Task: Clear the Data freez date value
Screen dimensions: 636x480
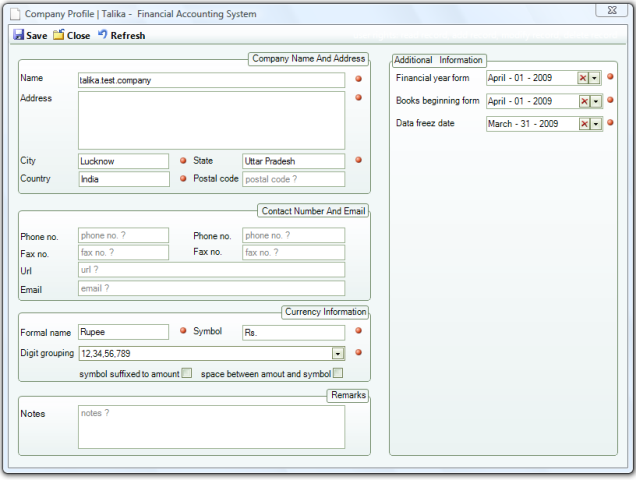Action: pyautogui.click(x=583, y=124)
